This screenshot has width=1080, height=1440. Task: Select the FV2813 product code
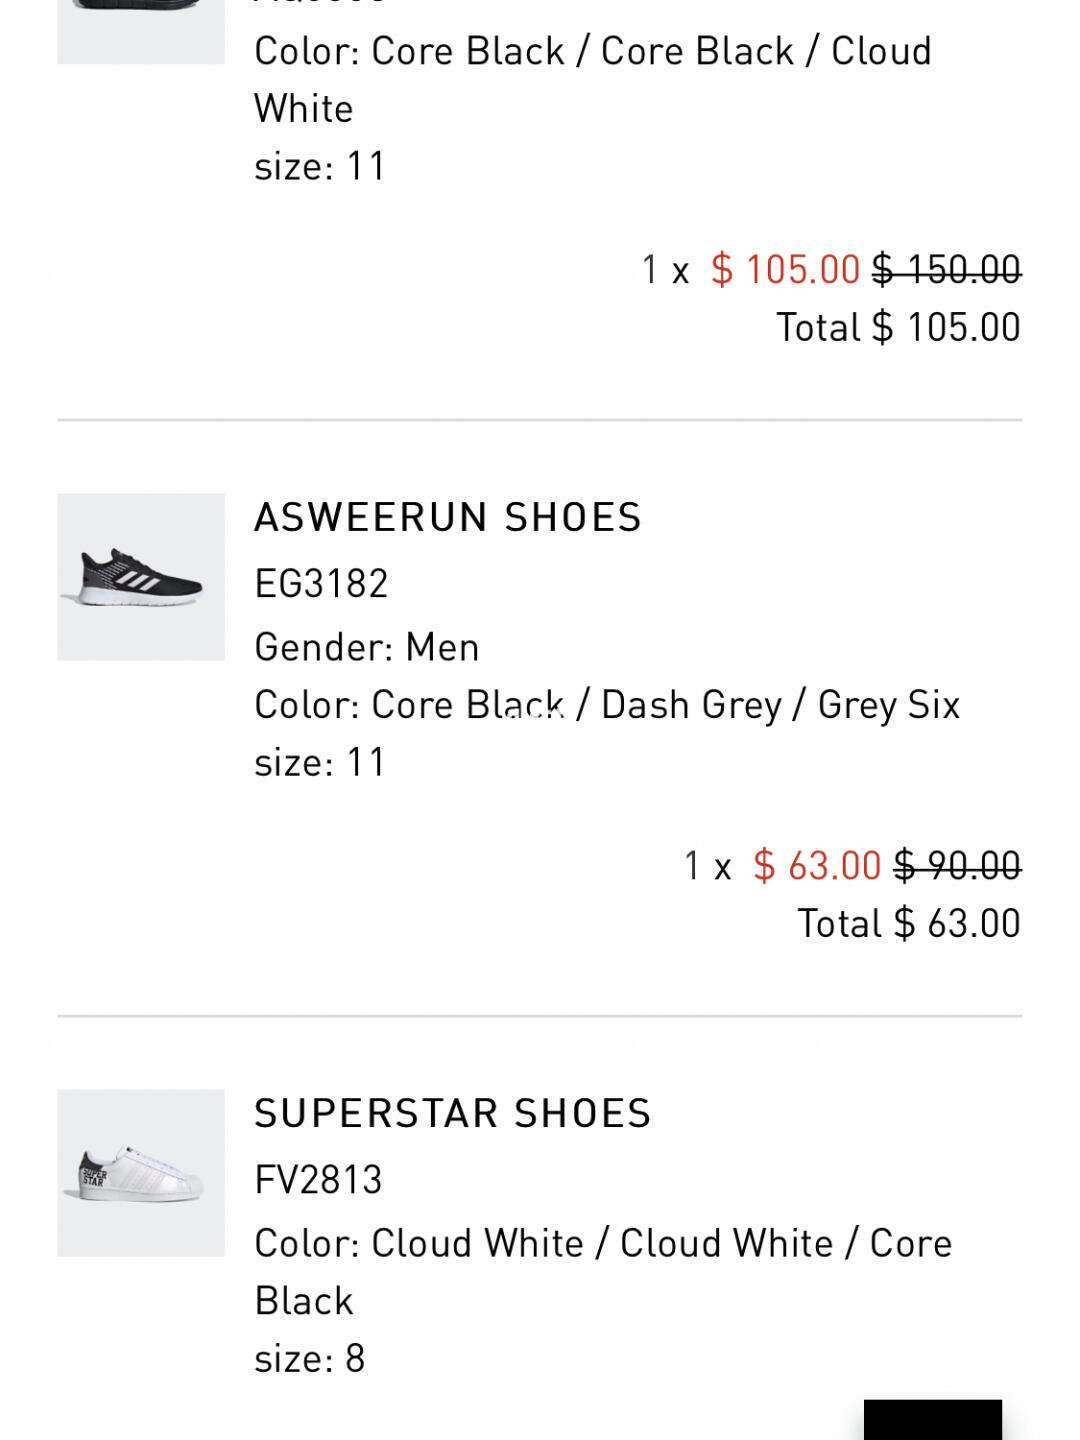pos(318,1179)
